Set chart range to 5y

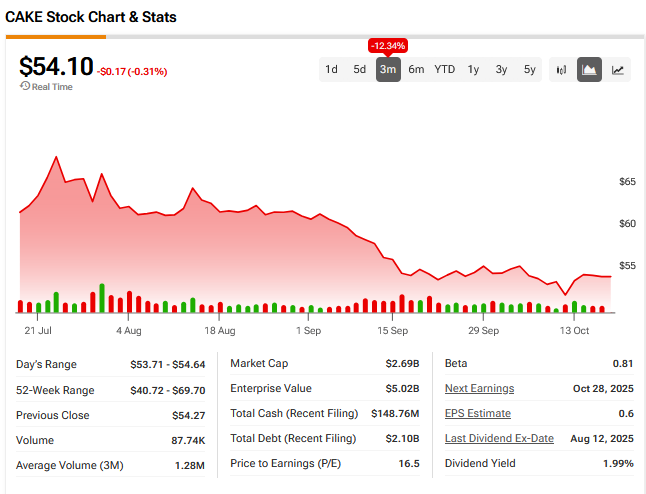pyautogui.click(x=530, y=70)
